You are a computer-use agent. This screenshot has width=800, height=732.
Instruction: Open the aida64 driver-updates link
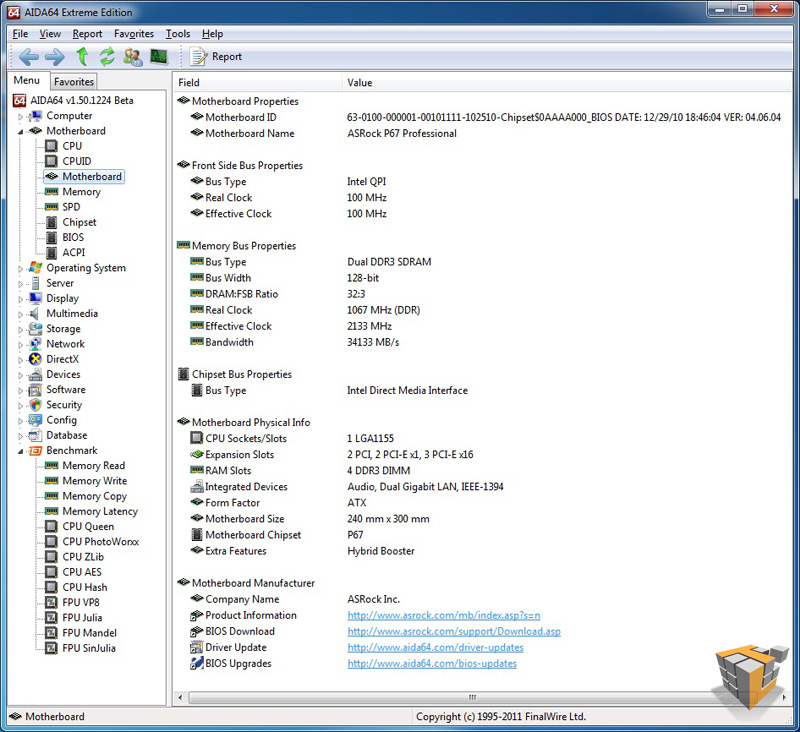[x=435, y=648]
